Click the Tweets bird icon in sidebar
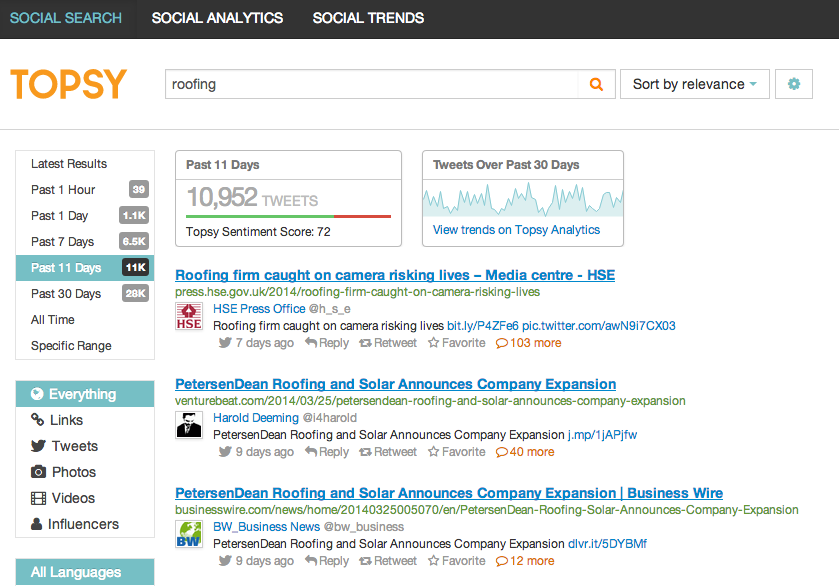Image resolution: width=839 pixels, height=586 pixels. 38,446
